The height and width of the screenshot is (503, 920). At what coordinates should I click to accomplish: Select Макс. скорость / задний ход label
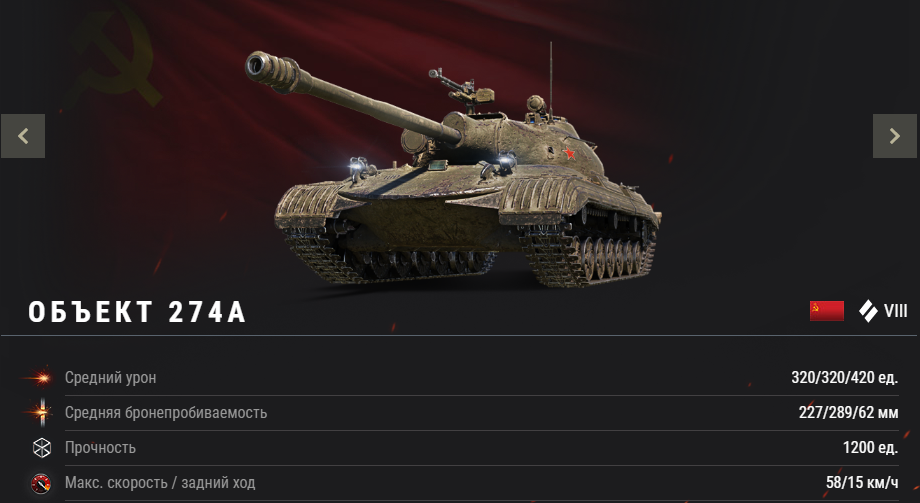tap(160, 483)
